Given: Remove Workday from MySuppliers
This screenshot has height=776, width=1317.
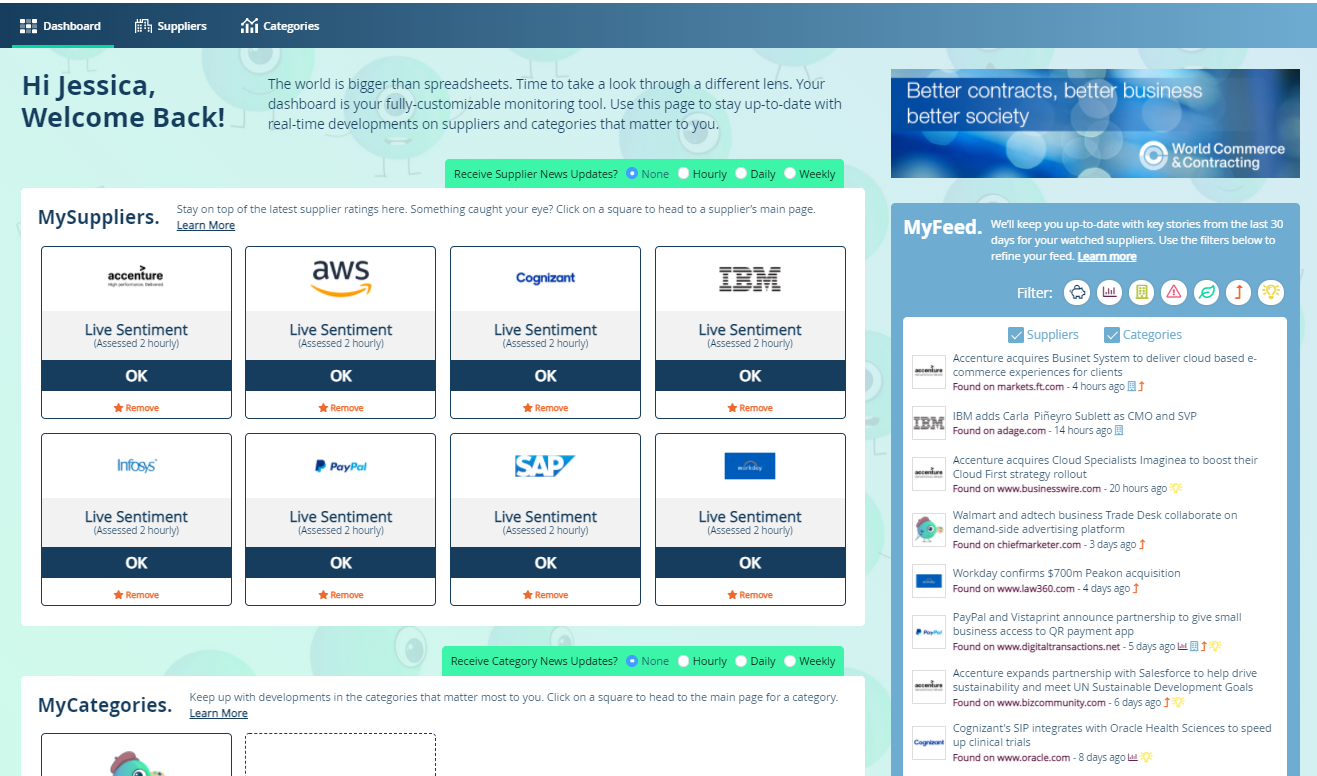Looking at the screenshot, I should pos(750,595).
